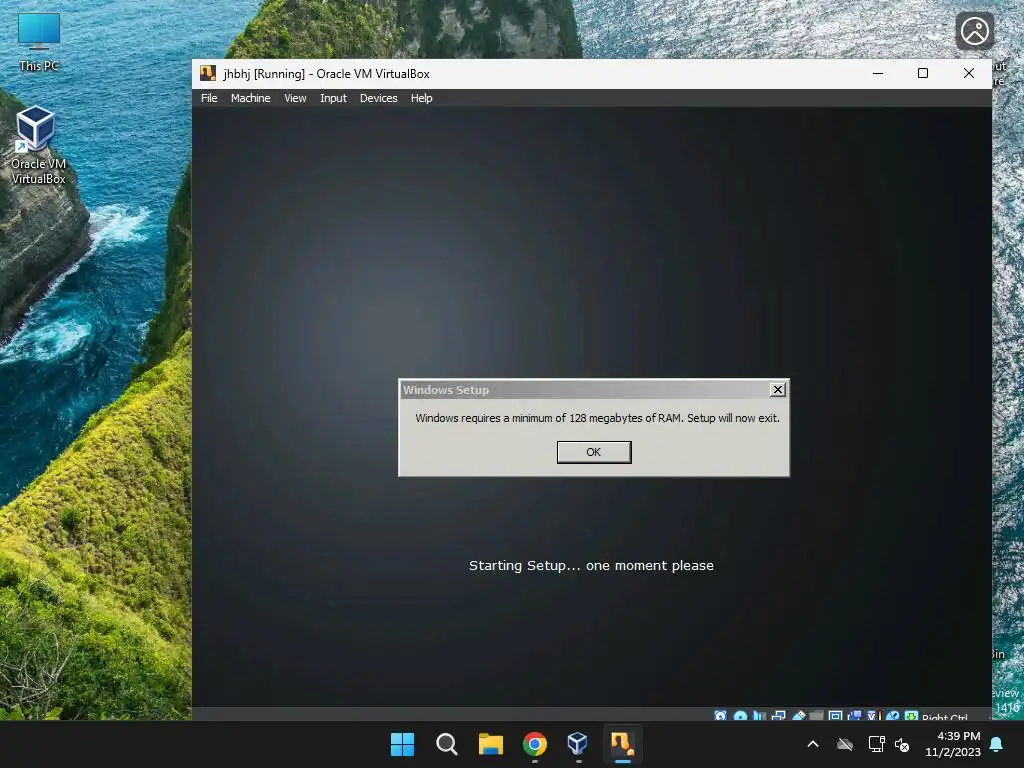Click the hard disk activity status icon
The image size is (1024, 768).
(x=720, y=716)
